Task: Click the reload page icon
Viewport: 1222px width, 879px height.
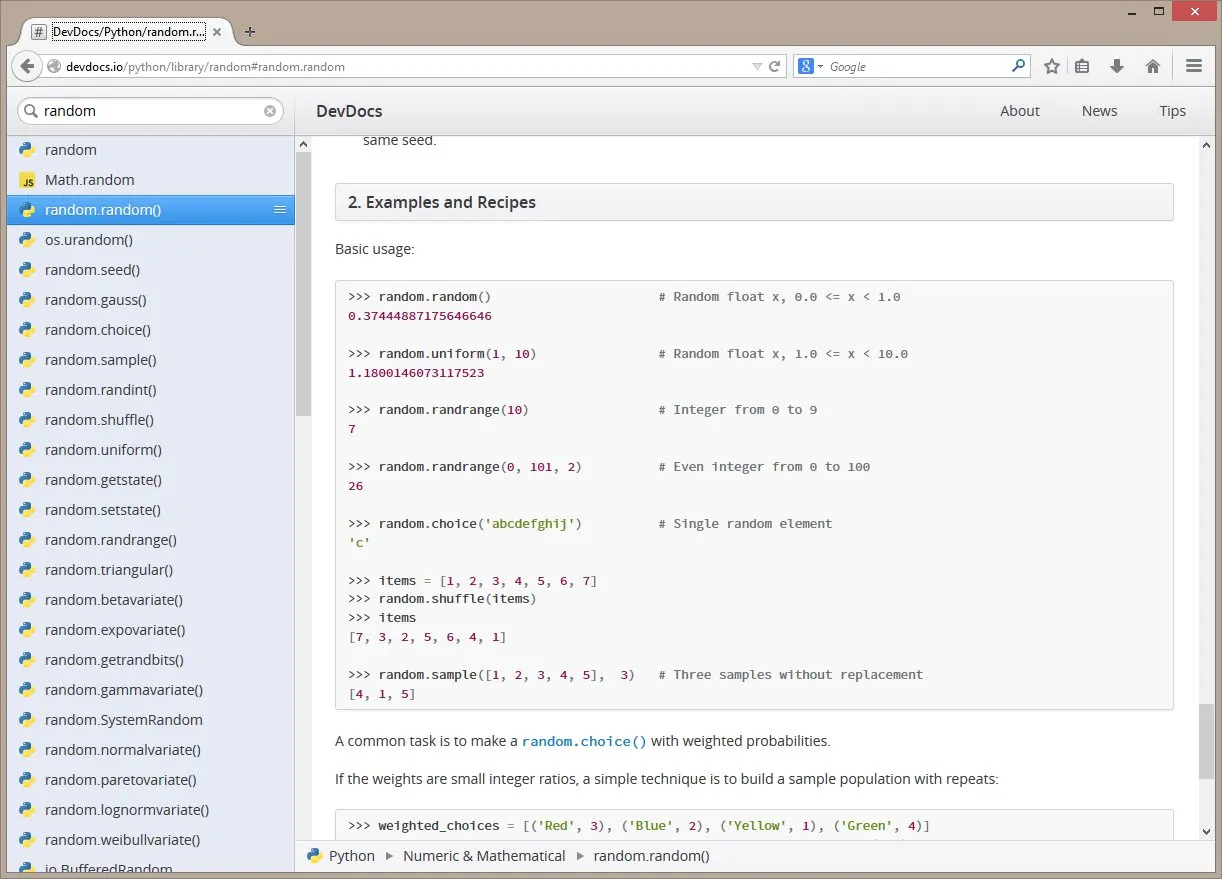Action: pyautogui.click(x=774, y=66)
